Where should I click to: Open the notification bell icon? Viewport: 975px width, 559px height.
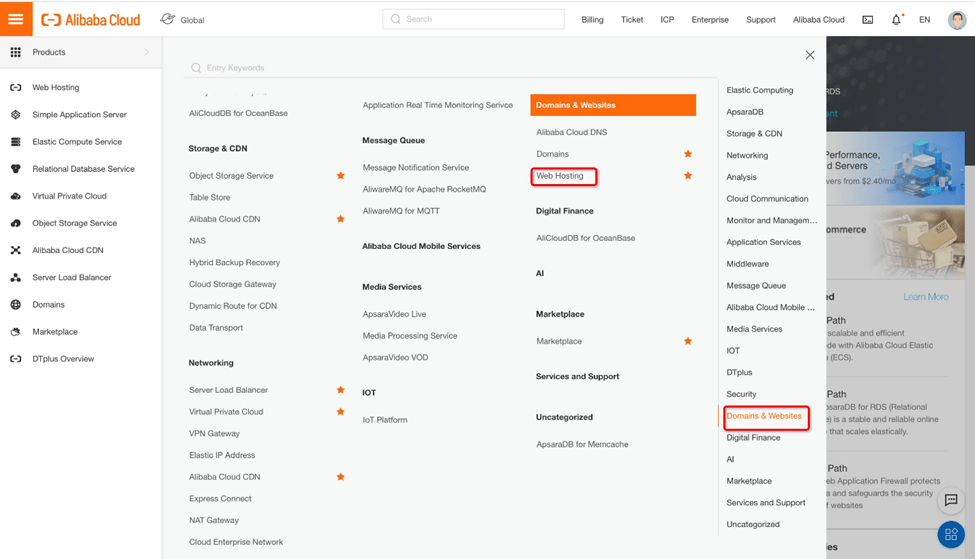click(x=896, y=20)
